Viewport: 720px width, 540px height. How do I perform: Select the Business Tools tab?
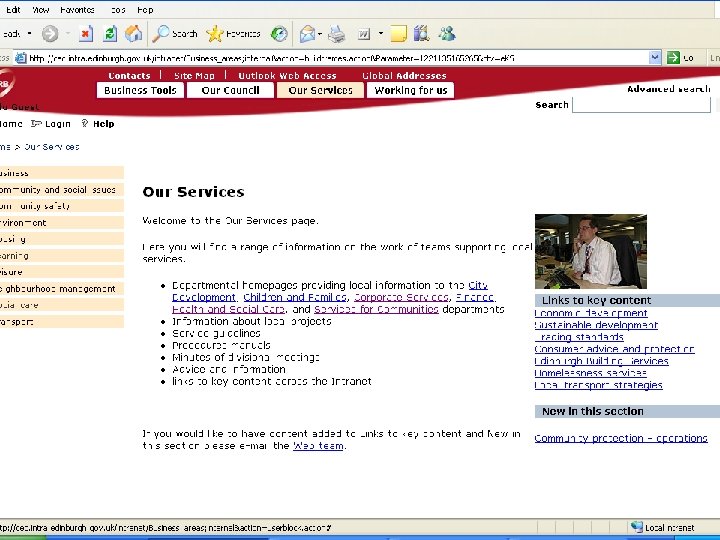point(140,90)
